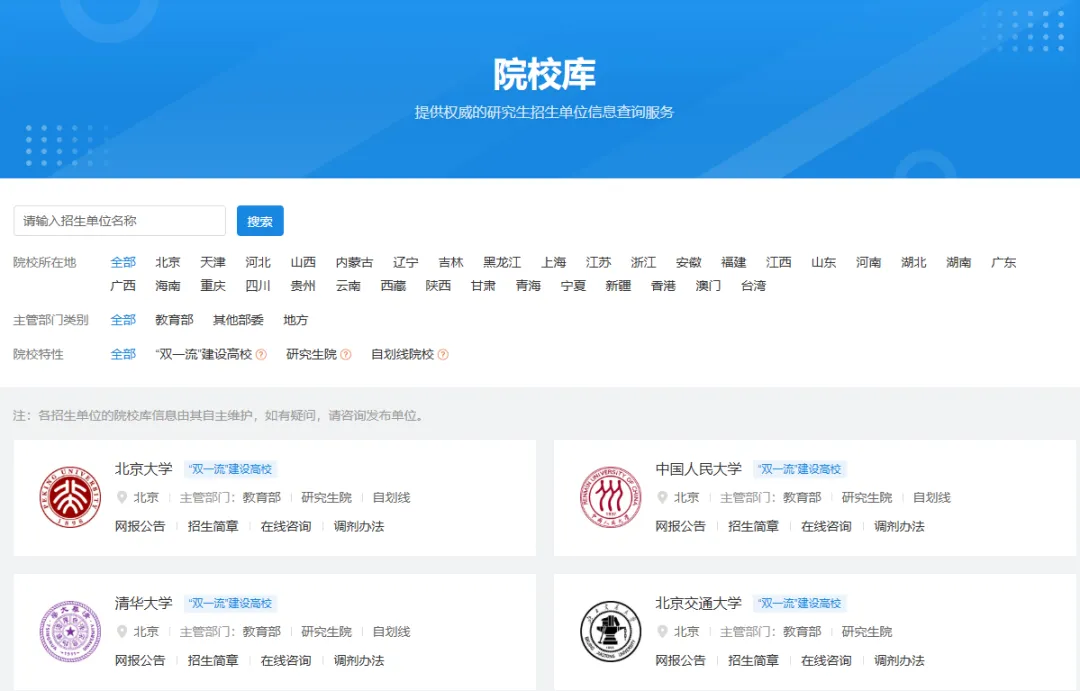1080x691 pixels.
Task: Filter by location 天津
Action: click(213, 262)
